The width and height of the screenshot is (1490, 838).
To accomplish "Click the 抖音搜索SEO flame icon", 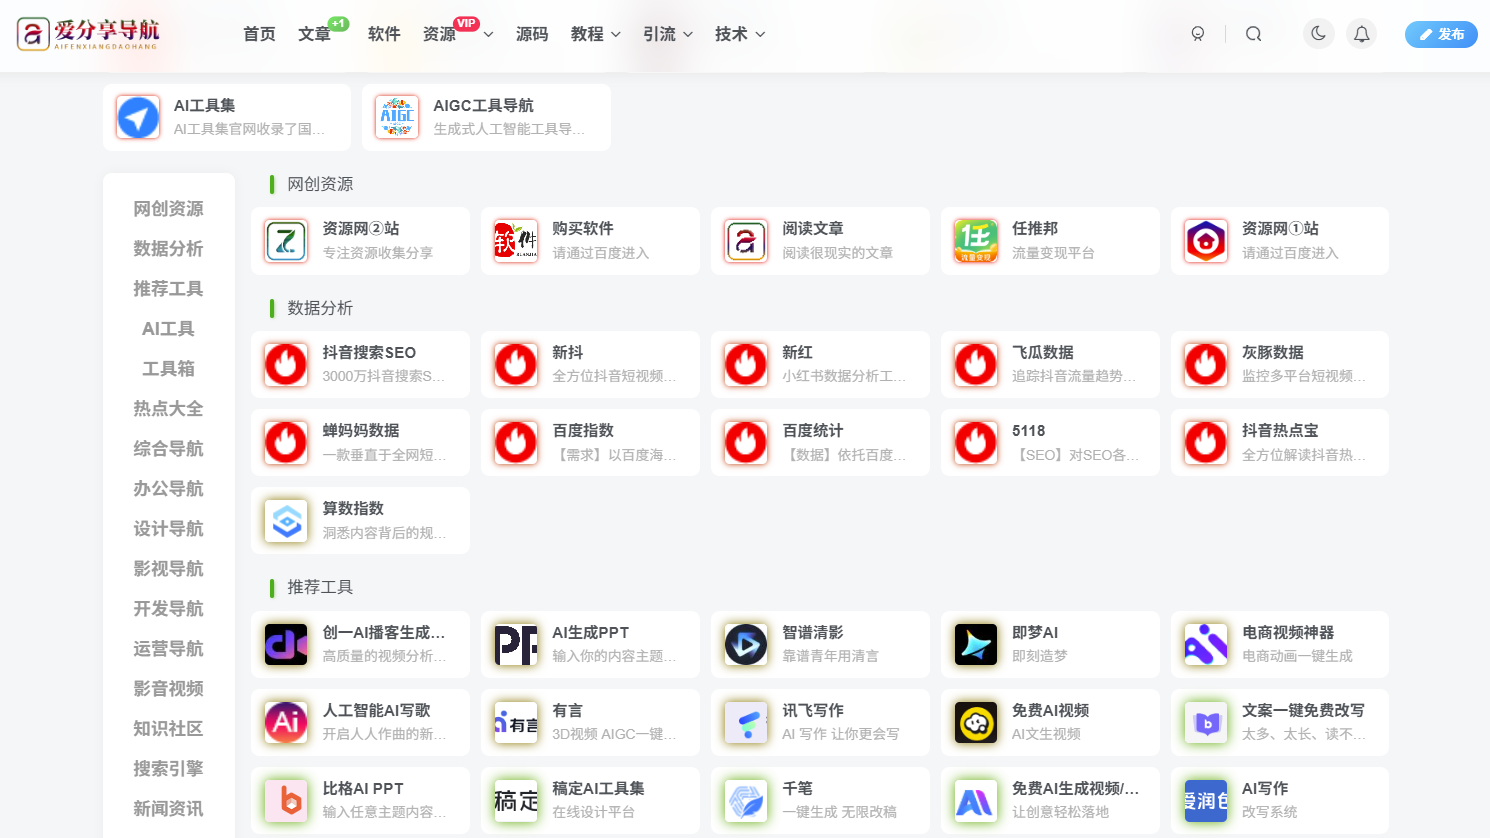I will pos(286,365).
